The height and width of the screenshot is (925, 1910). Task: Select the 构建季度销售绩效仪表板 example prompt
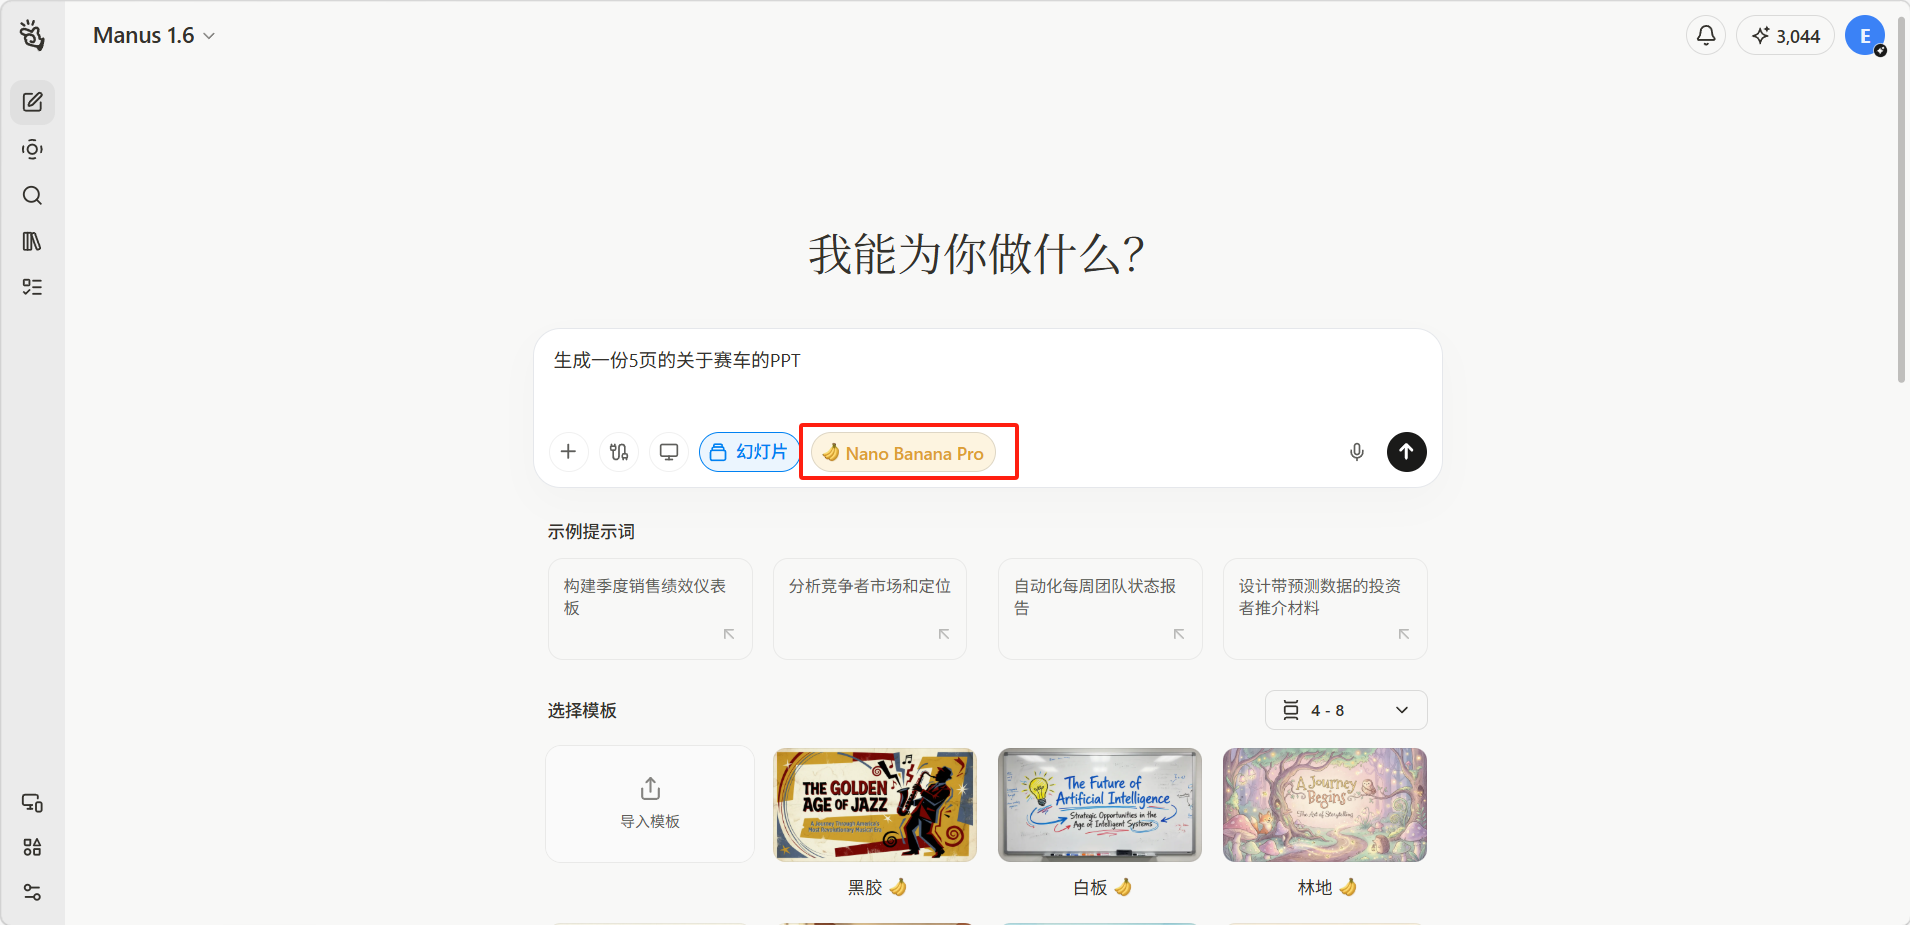650,608
